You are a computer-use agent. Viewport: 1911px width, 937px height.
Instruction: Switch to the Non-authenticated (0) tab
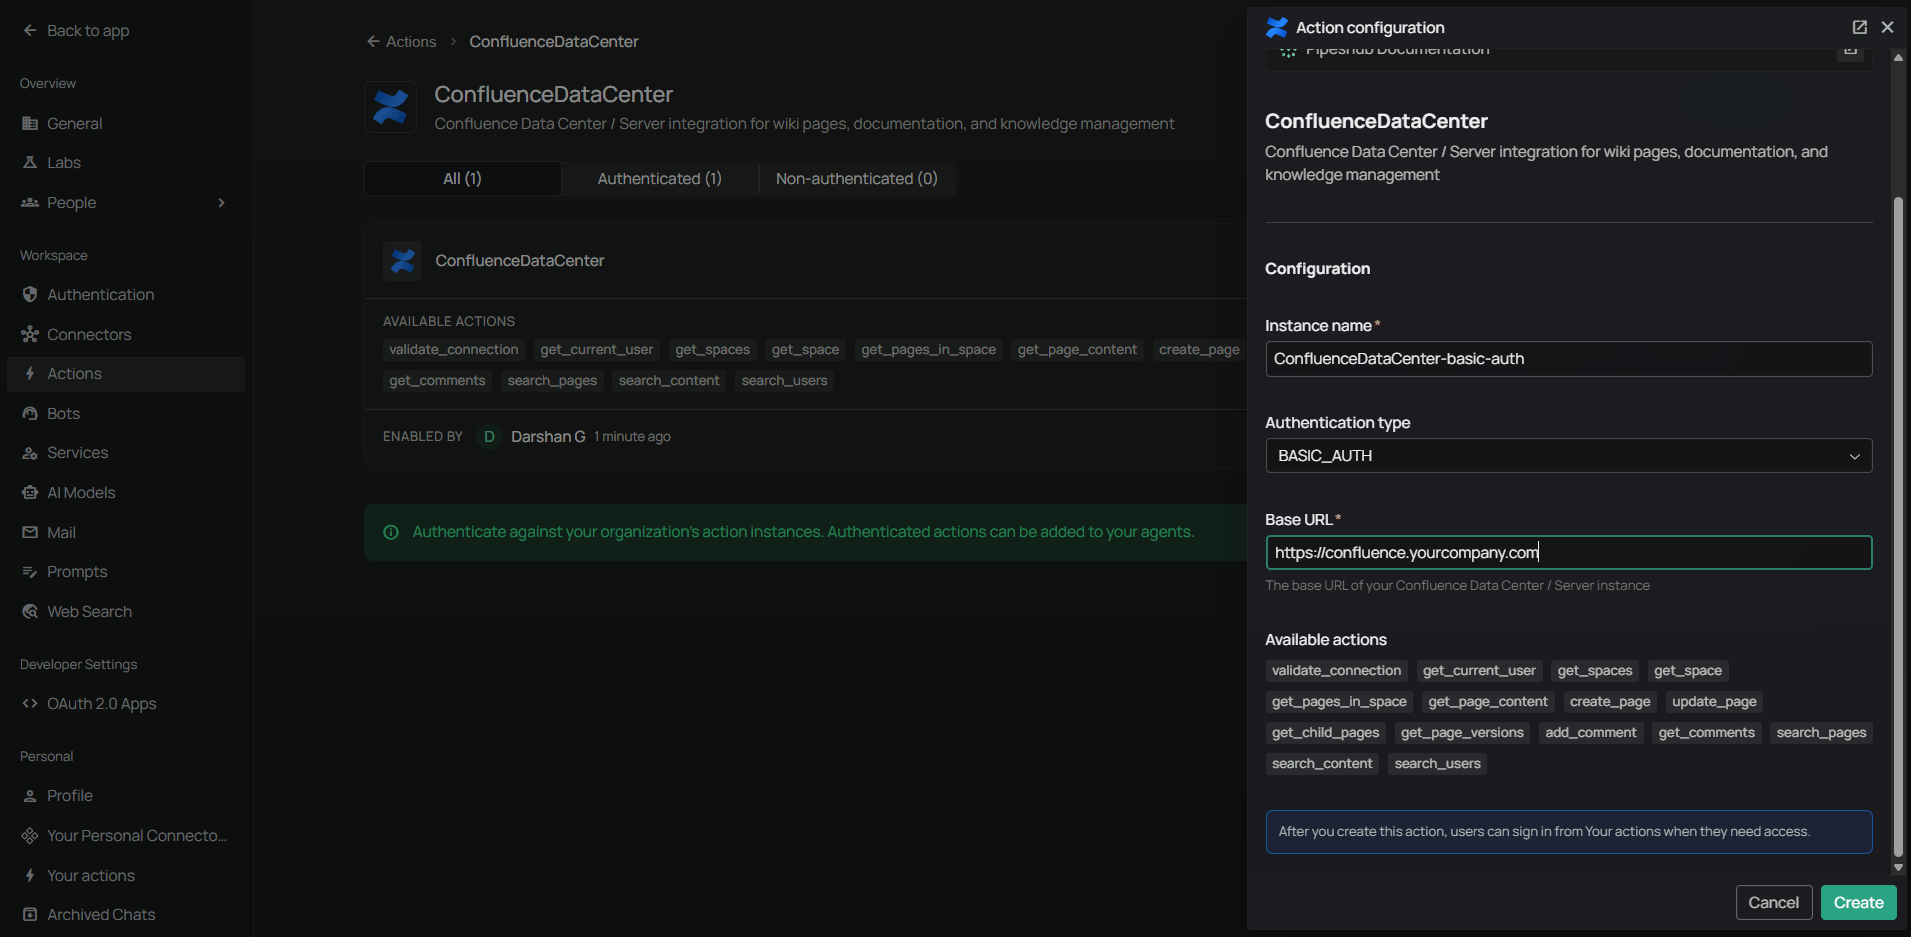point(857,179)
